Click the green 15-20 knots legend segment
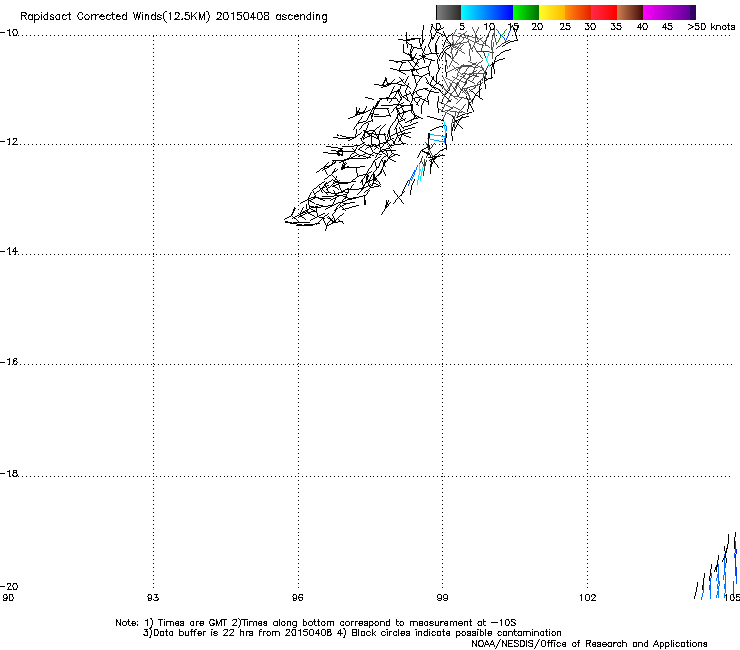This screenshot has width=740, height=650. pos(526,12)
